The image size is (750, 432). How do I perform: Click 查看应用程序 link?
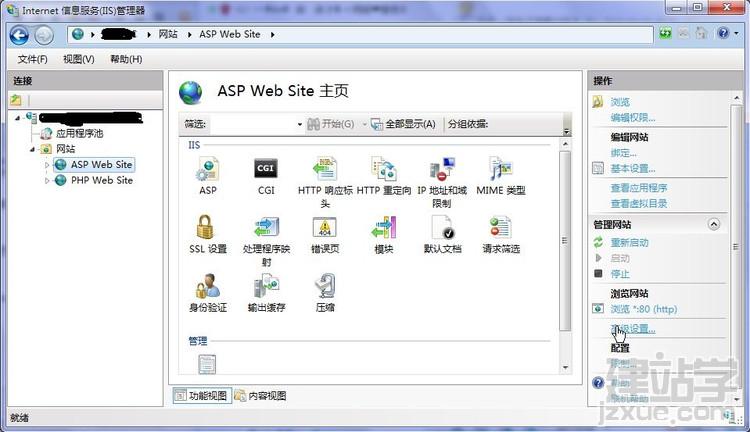click(x=639, y=188)
